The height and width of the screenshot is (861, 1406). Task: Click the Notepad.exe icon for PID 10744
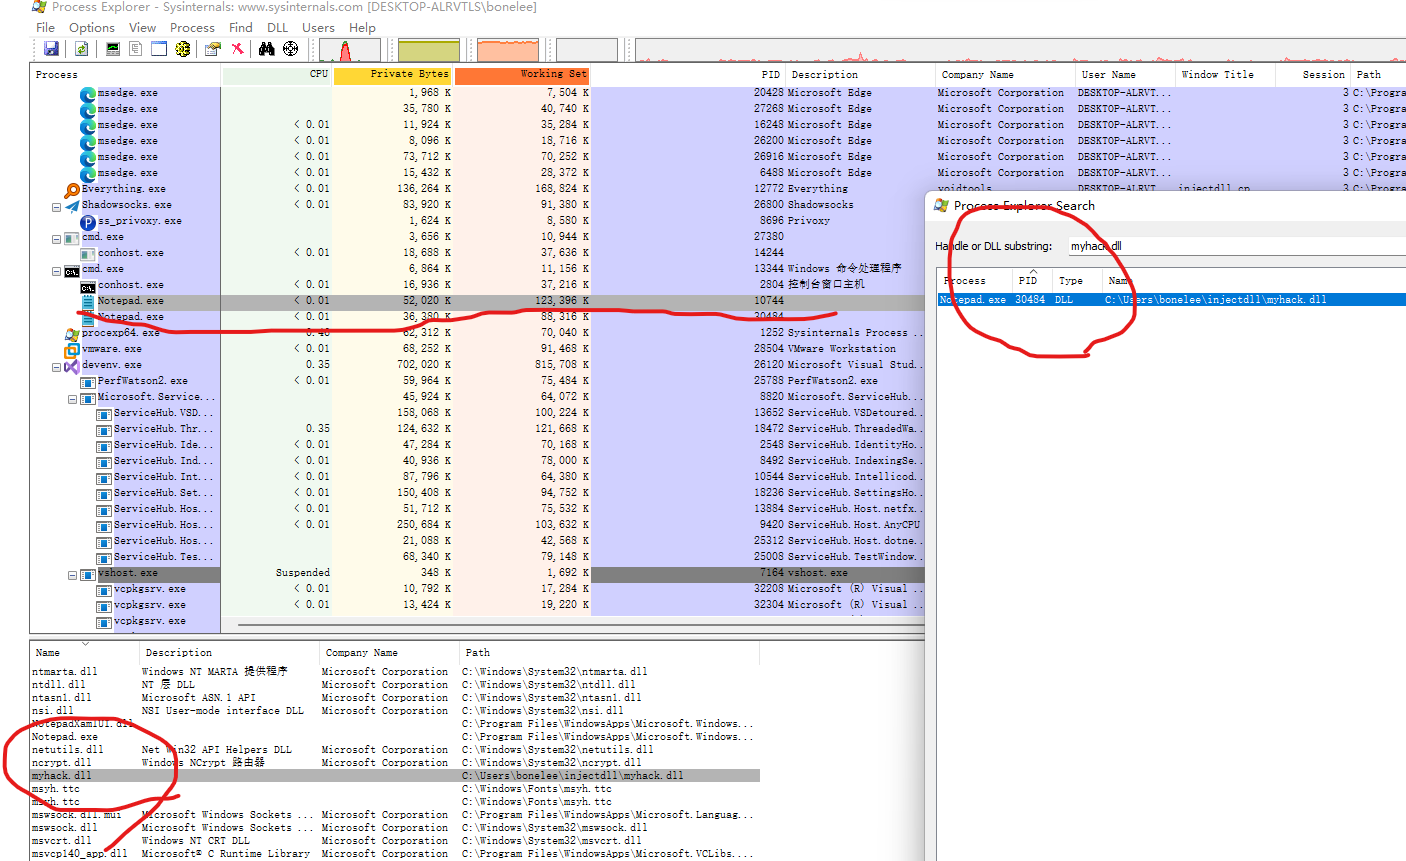[x=88, y=301]
